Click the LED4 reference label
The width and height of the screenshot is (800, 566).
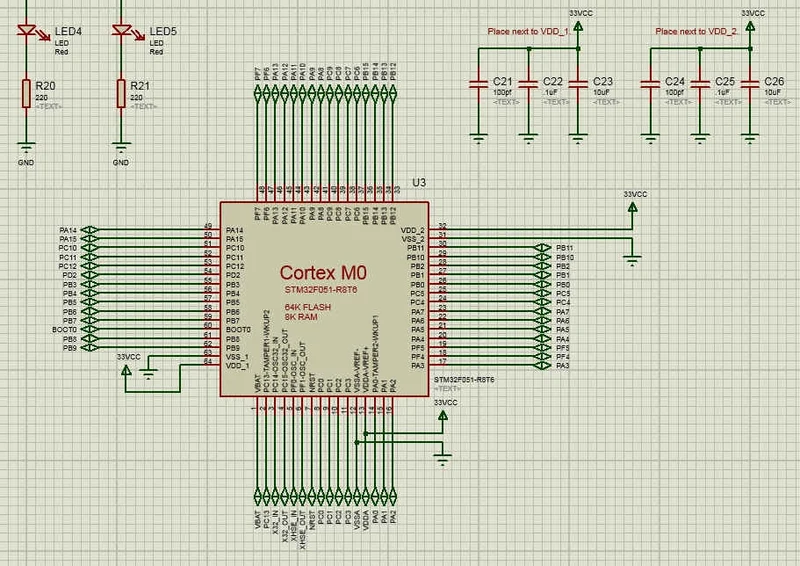[68, 31]
